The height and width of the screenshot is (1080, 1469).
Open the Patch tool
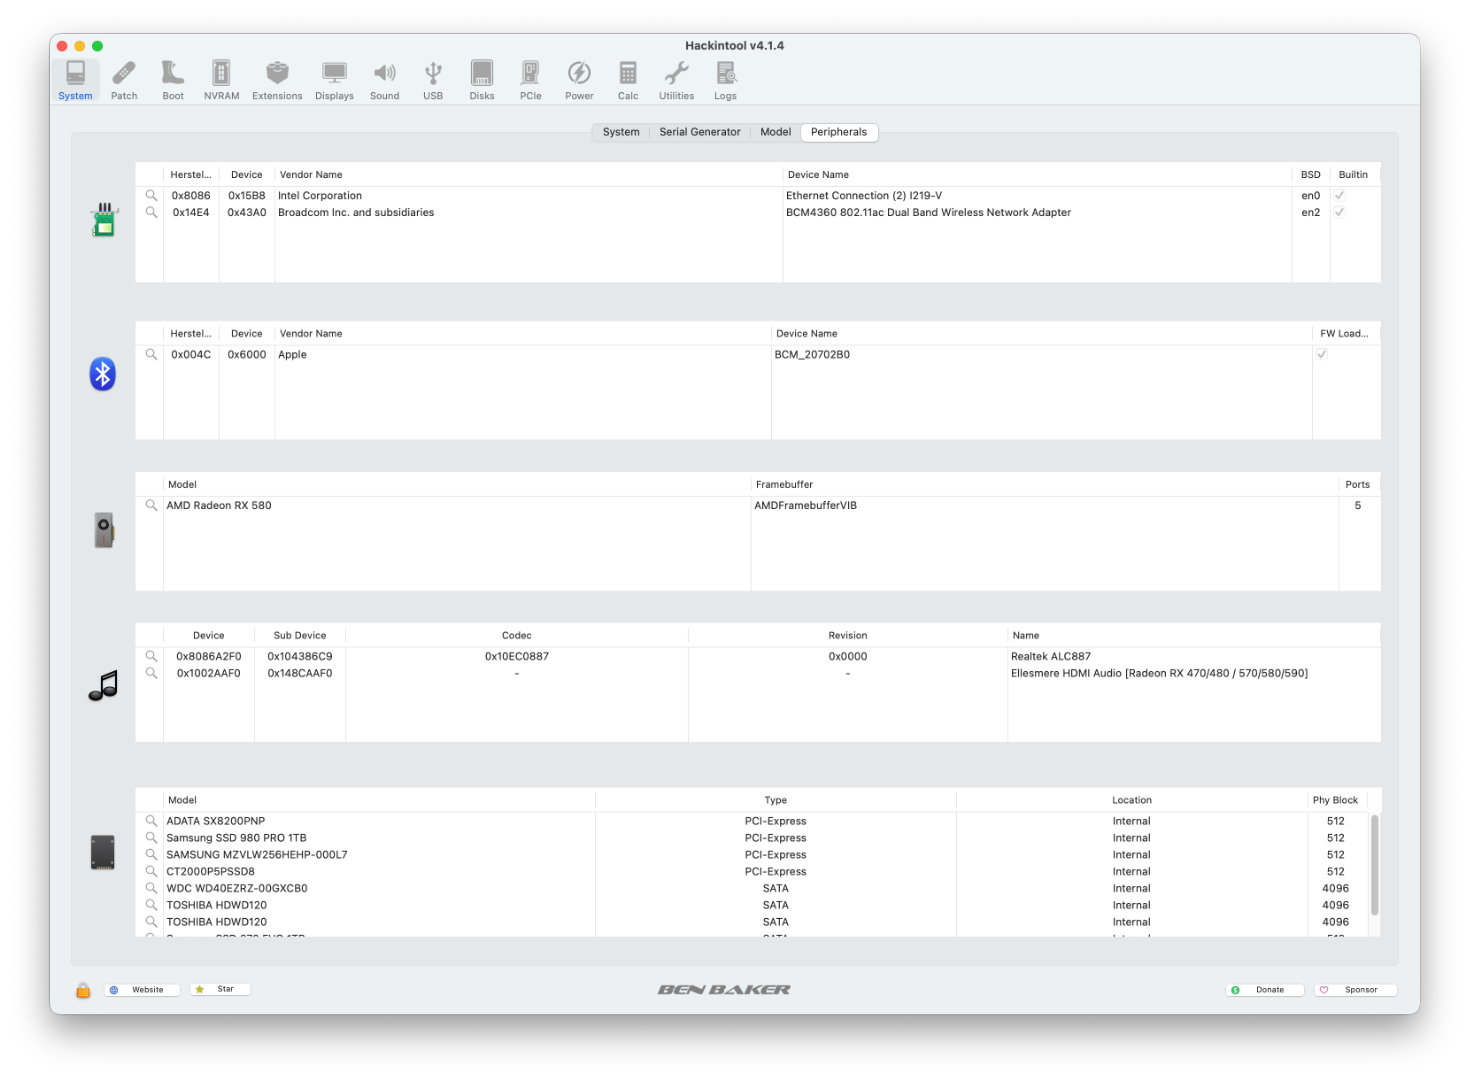[124, 80]
